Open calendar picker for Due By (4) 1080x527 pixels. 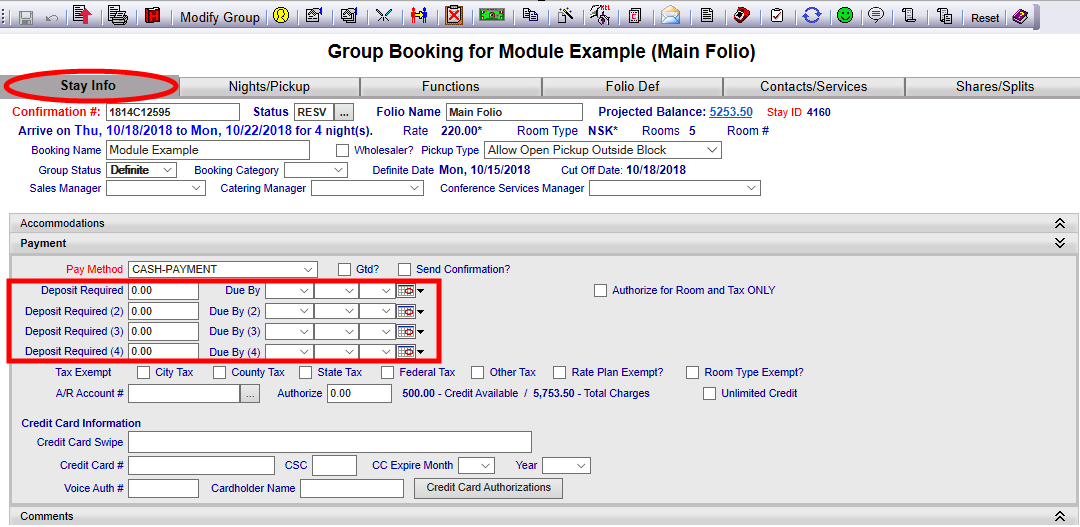tap(406, 351)
